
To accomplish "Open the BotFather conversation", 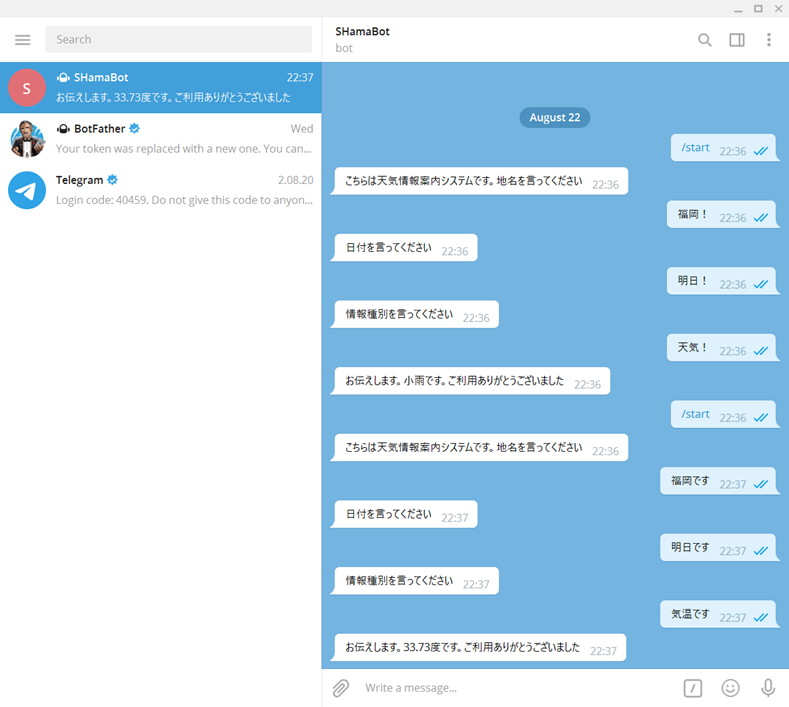I will (x=185, y=139).
